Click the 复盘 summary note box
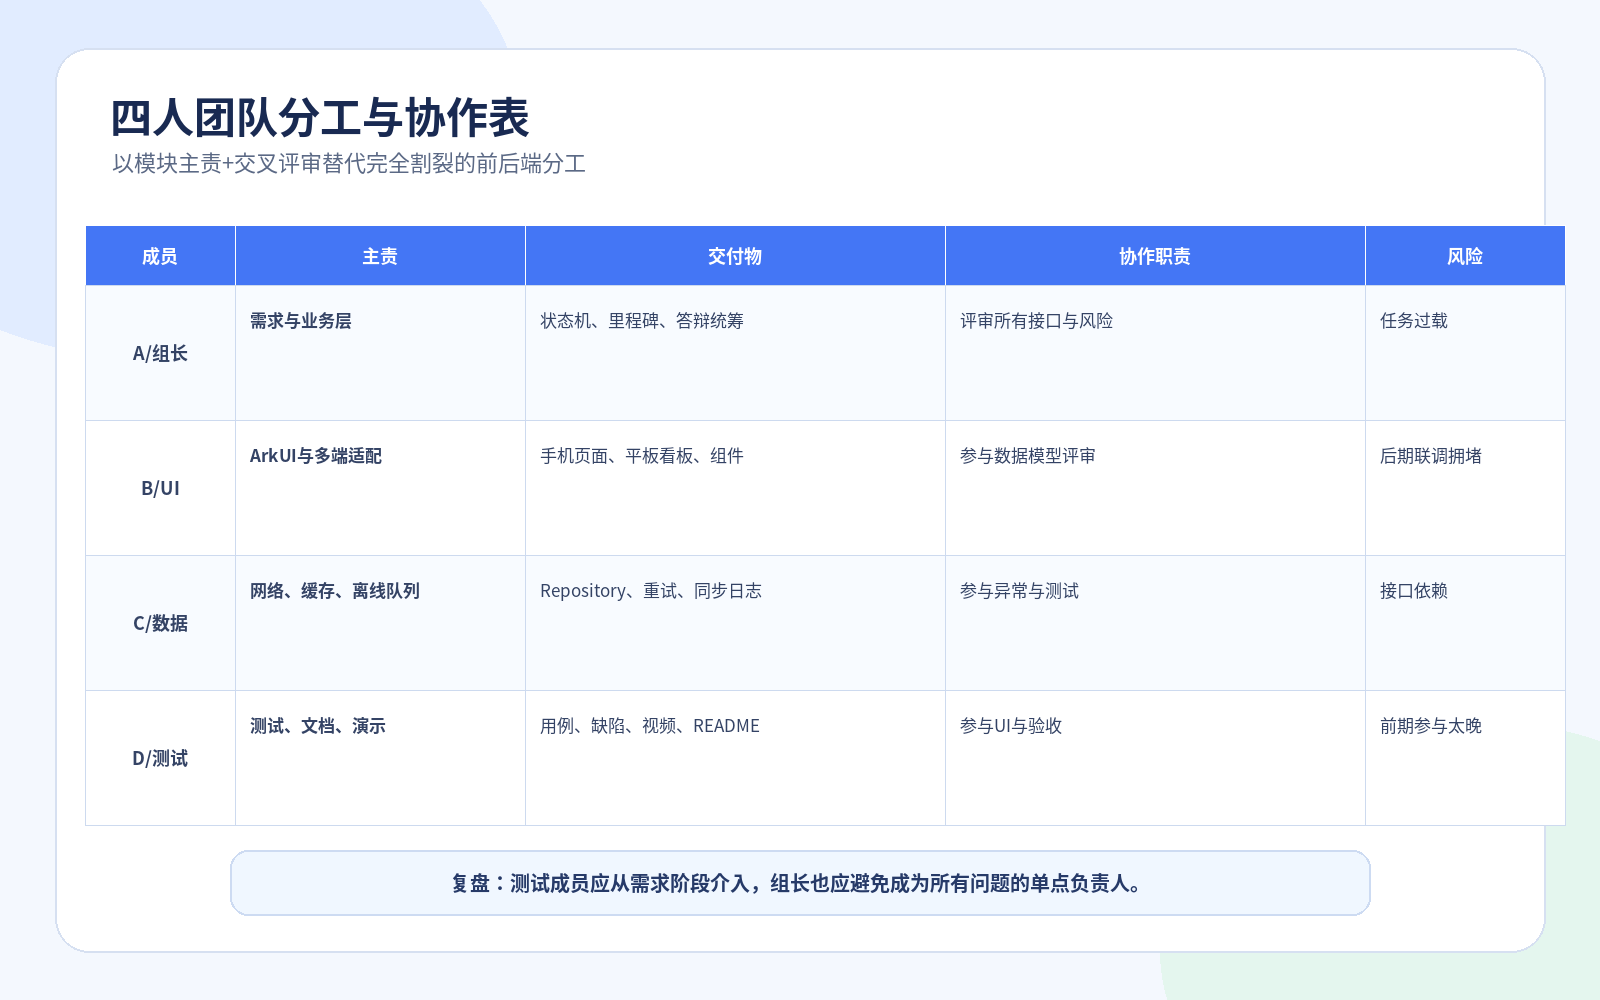 click(x=800, y=883)
